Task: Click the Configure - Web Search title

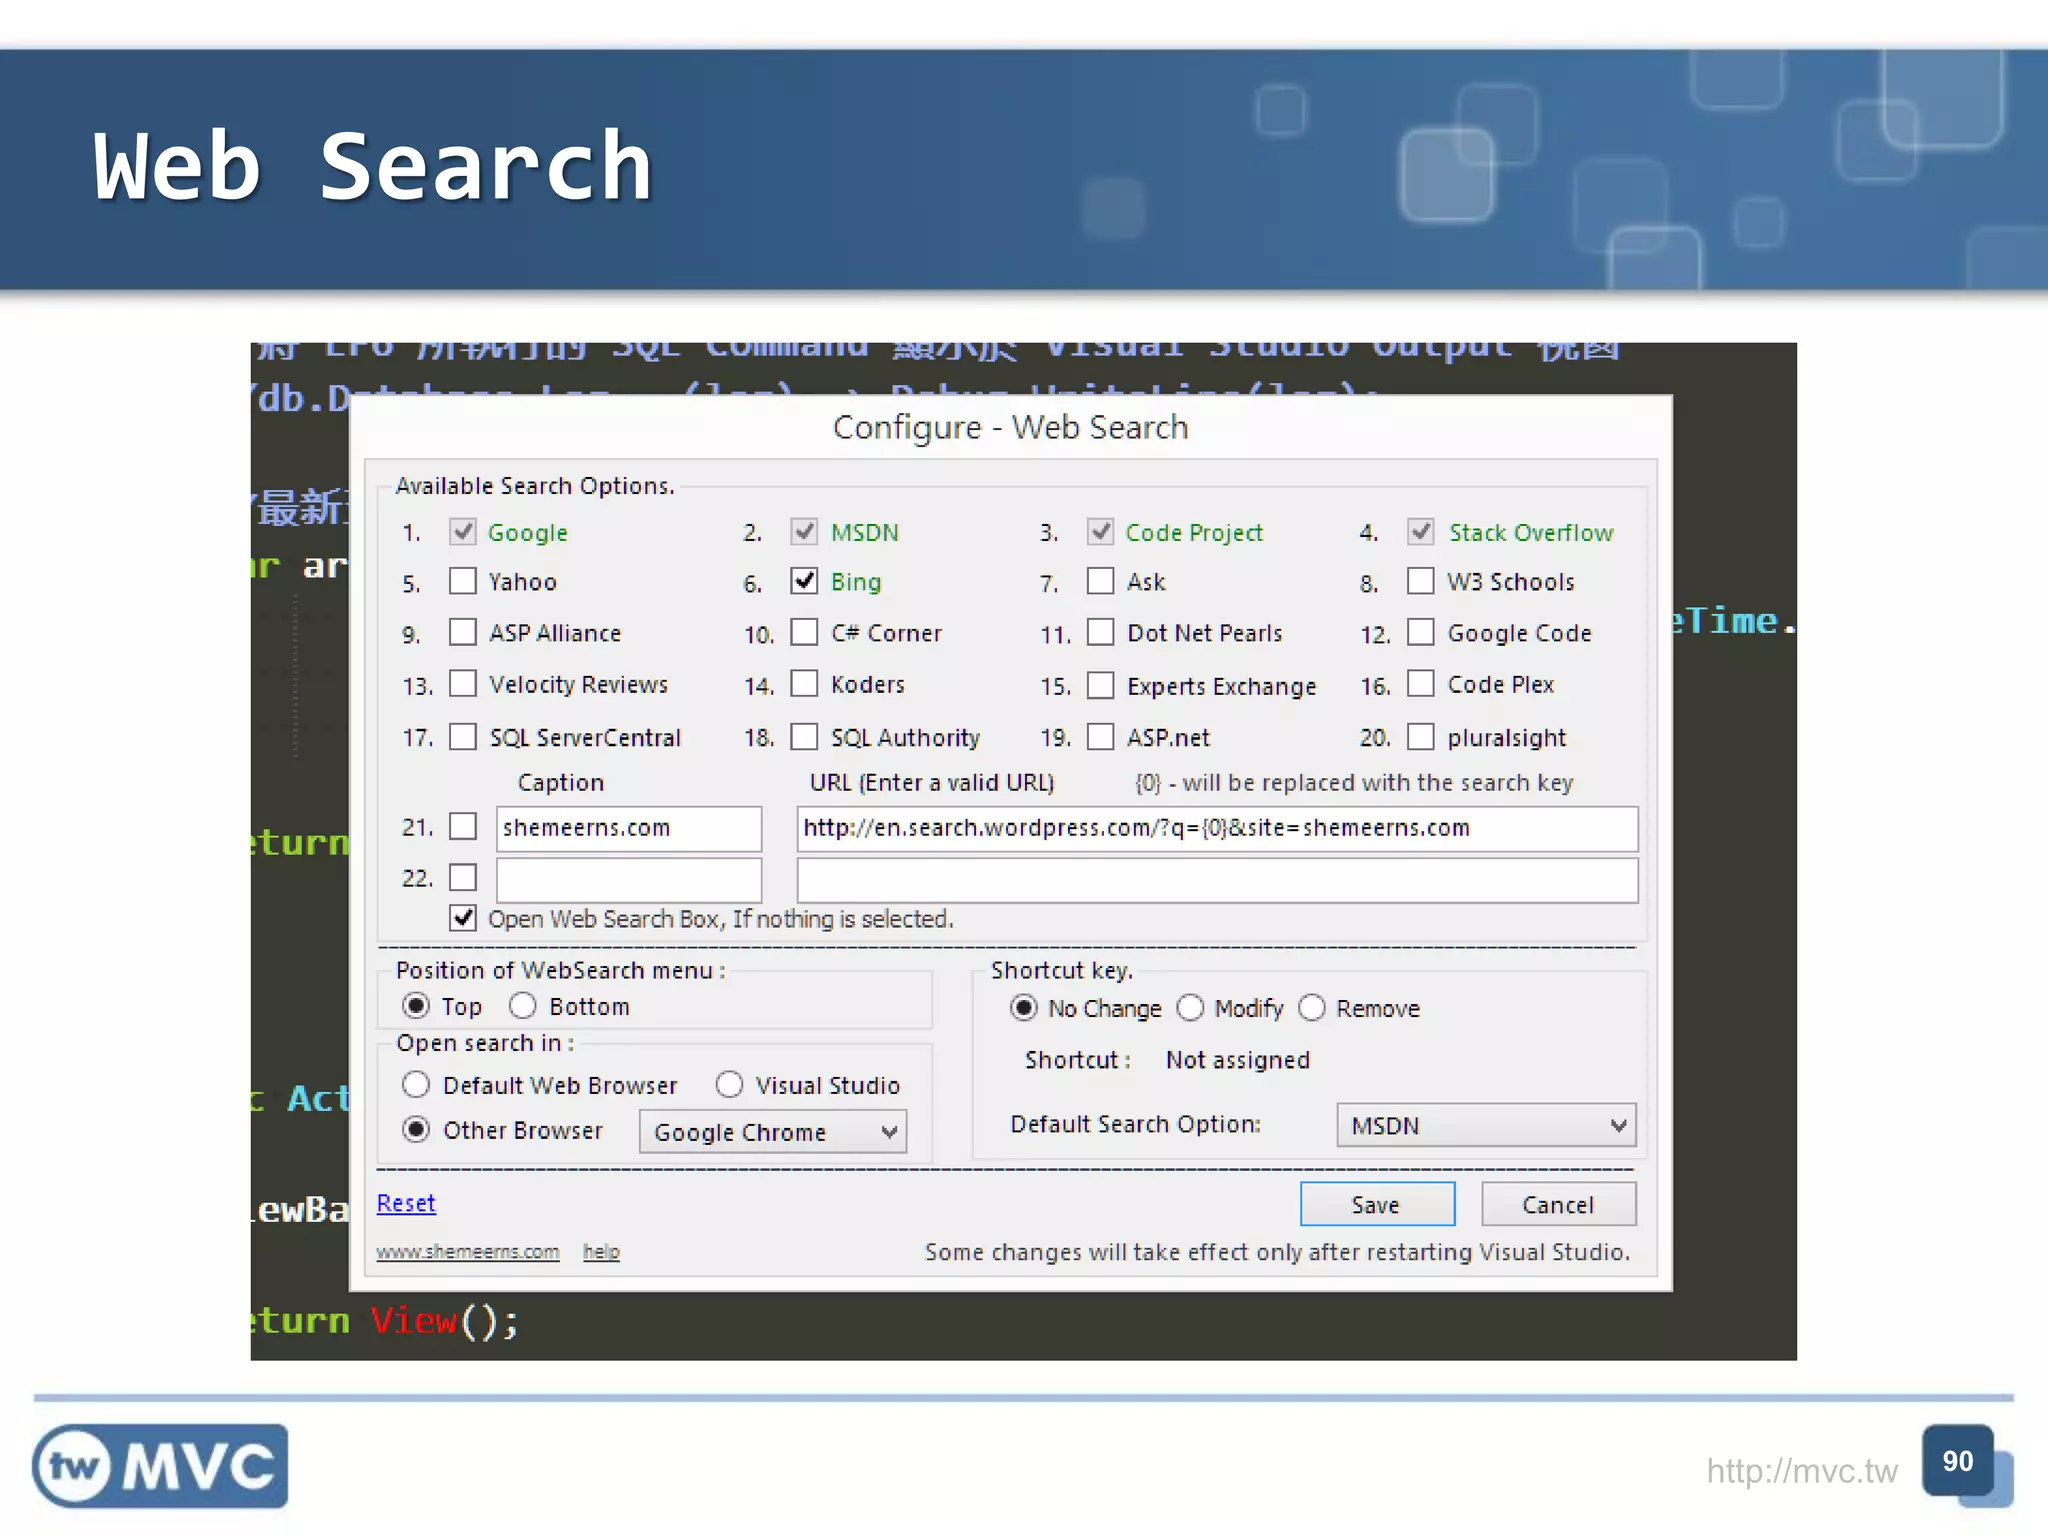Action: pos(1011,428)
